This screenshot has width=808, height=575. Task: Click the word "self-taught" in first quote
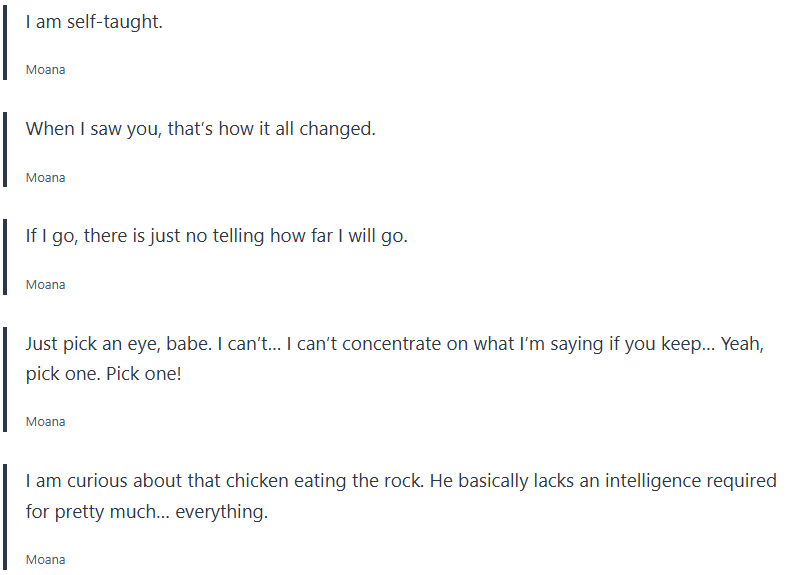114,22
